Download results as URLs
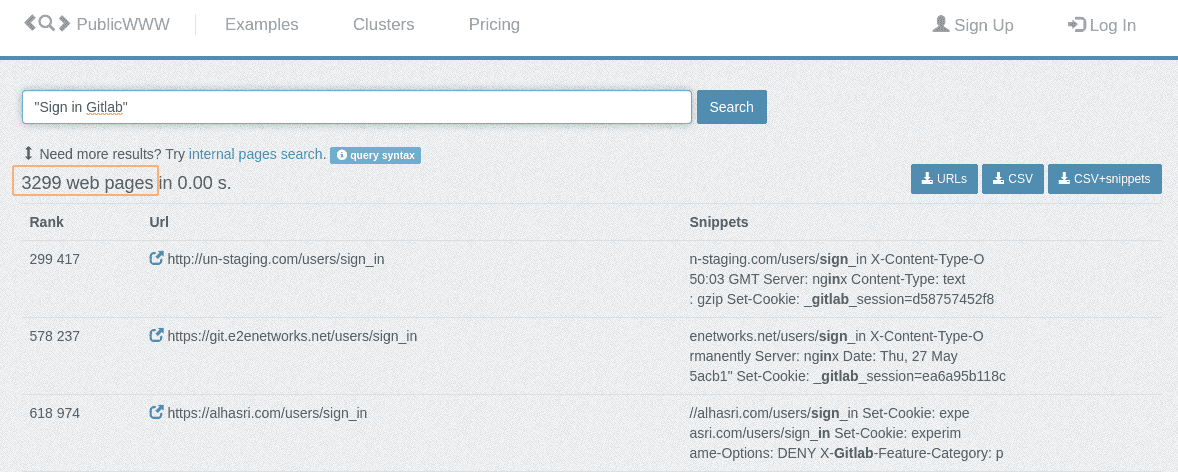Image resolution: width=1178 pixels, height=472 pixels. pyautogui.click(x=943, y=179)
